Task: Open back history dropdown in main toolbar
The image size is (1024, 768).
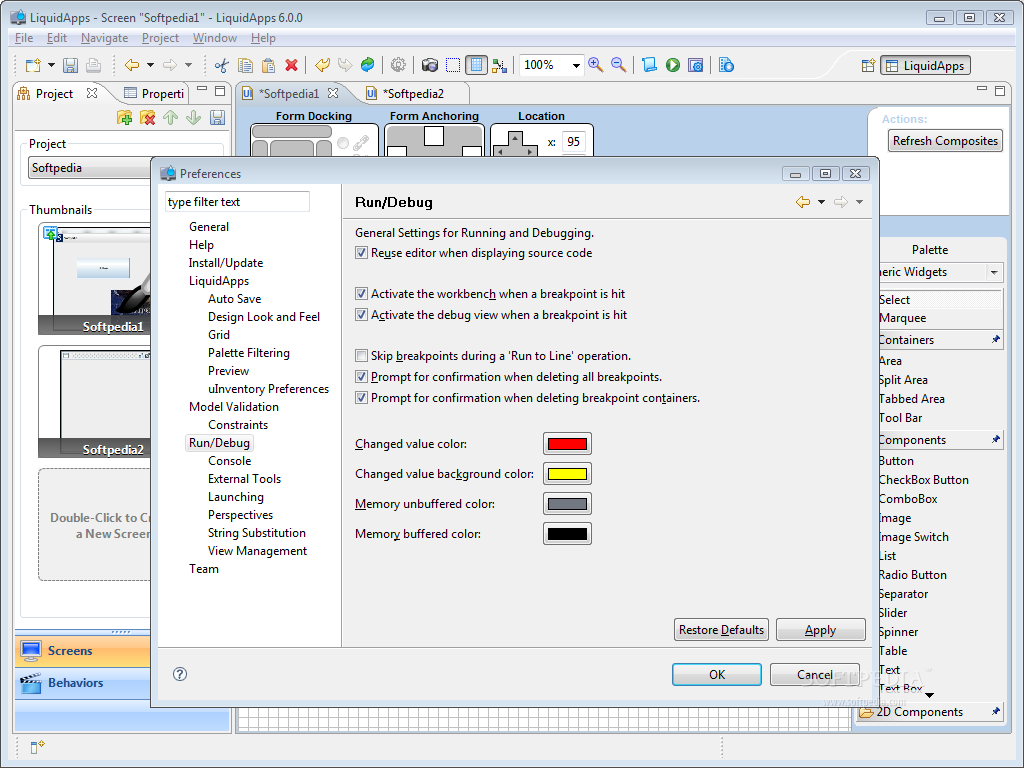Action: coord(150,65)
